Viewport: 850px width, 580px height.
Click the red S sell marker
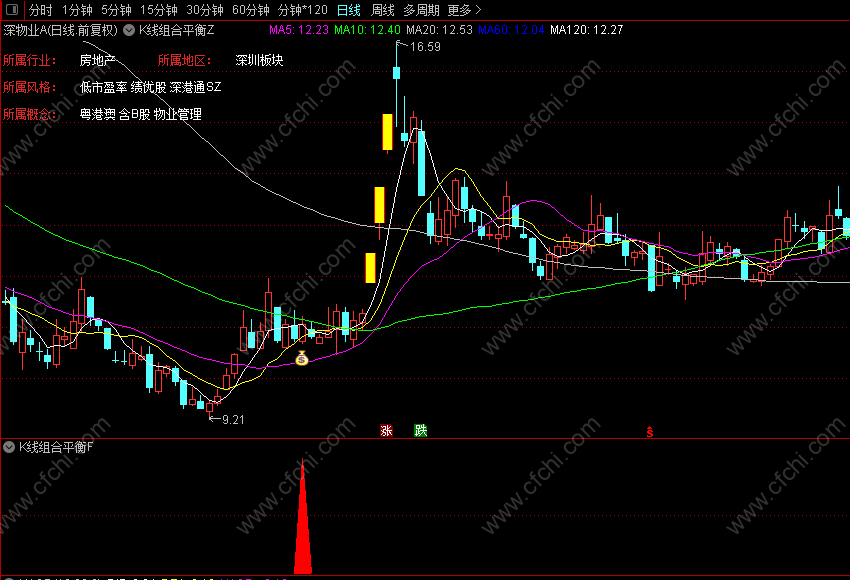coord(649,431)
